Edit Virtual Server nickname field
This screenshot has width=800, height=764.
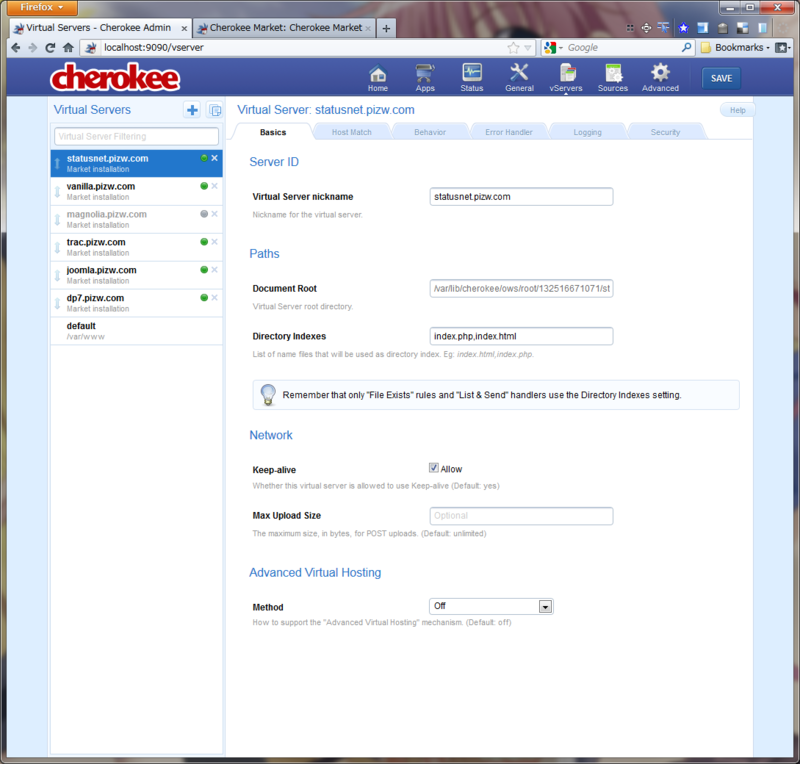point(521,196)
